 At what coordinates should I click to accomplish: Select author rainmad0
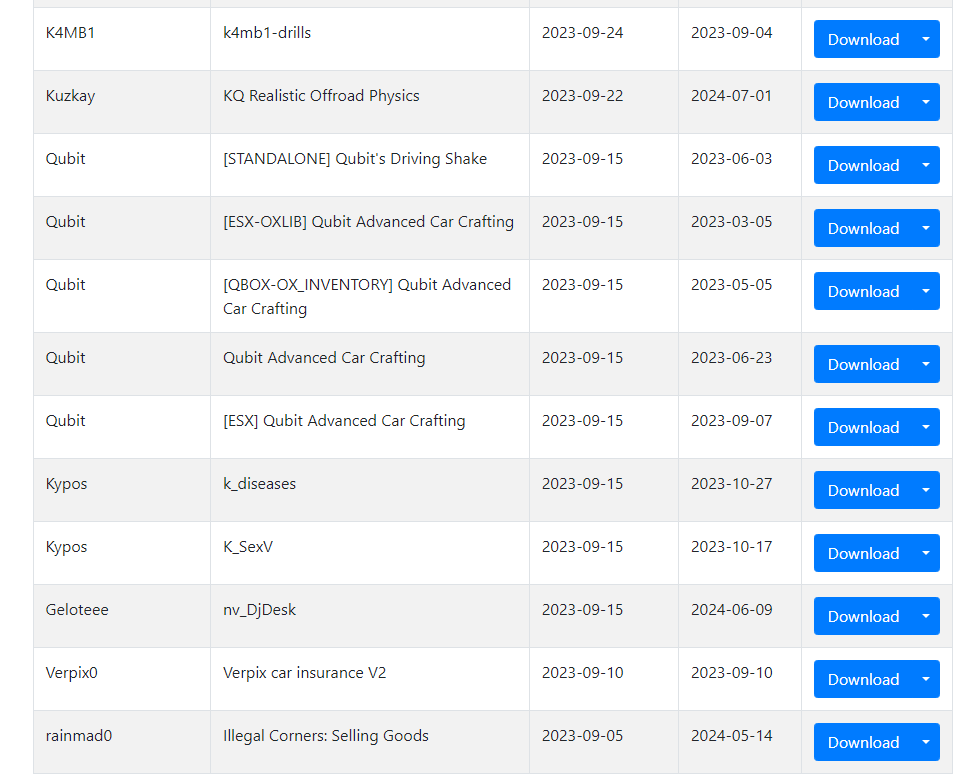pos(79,736)
